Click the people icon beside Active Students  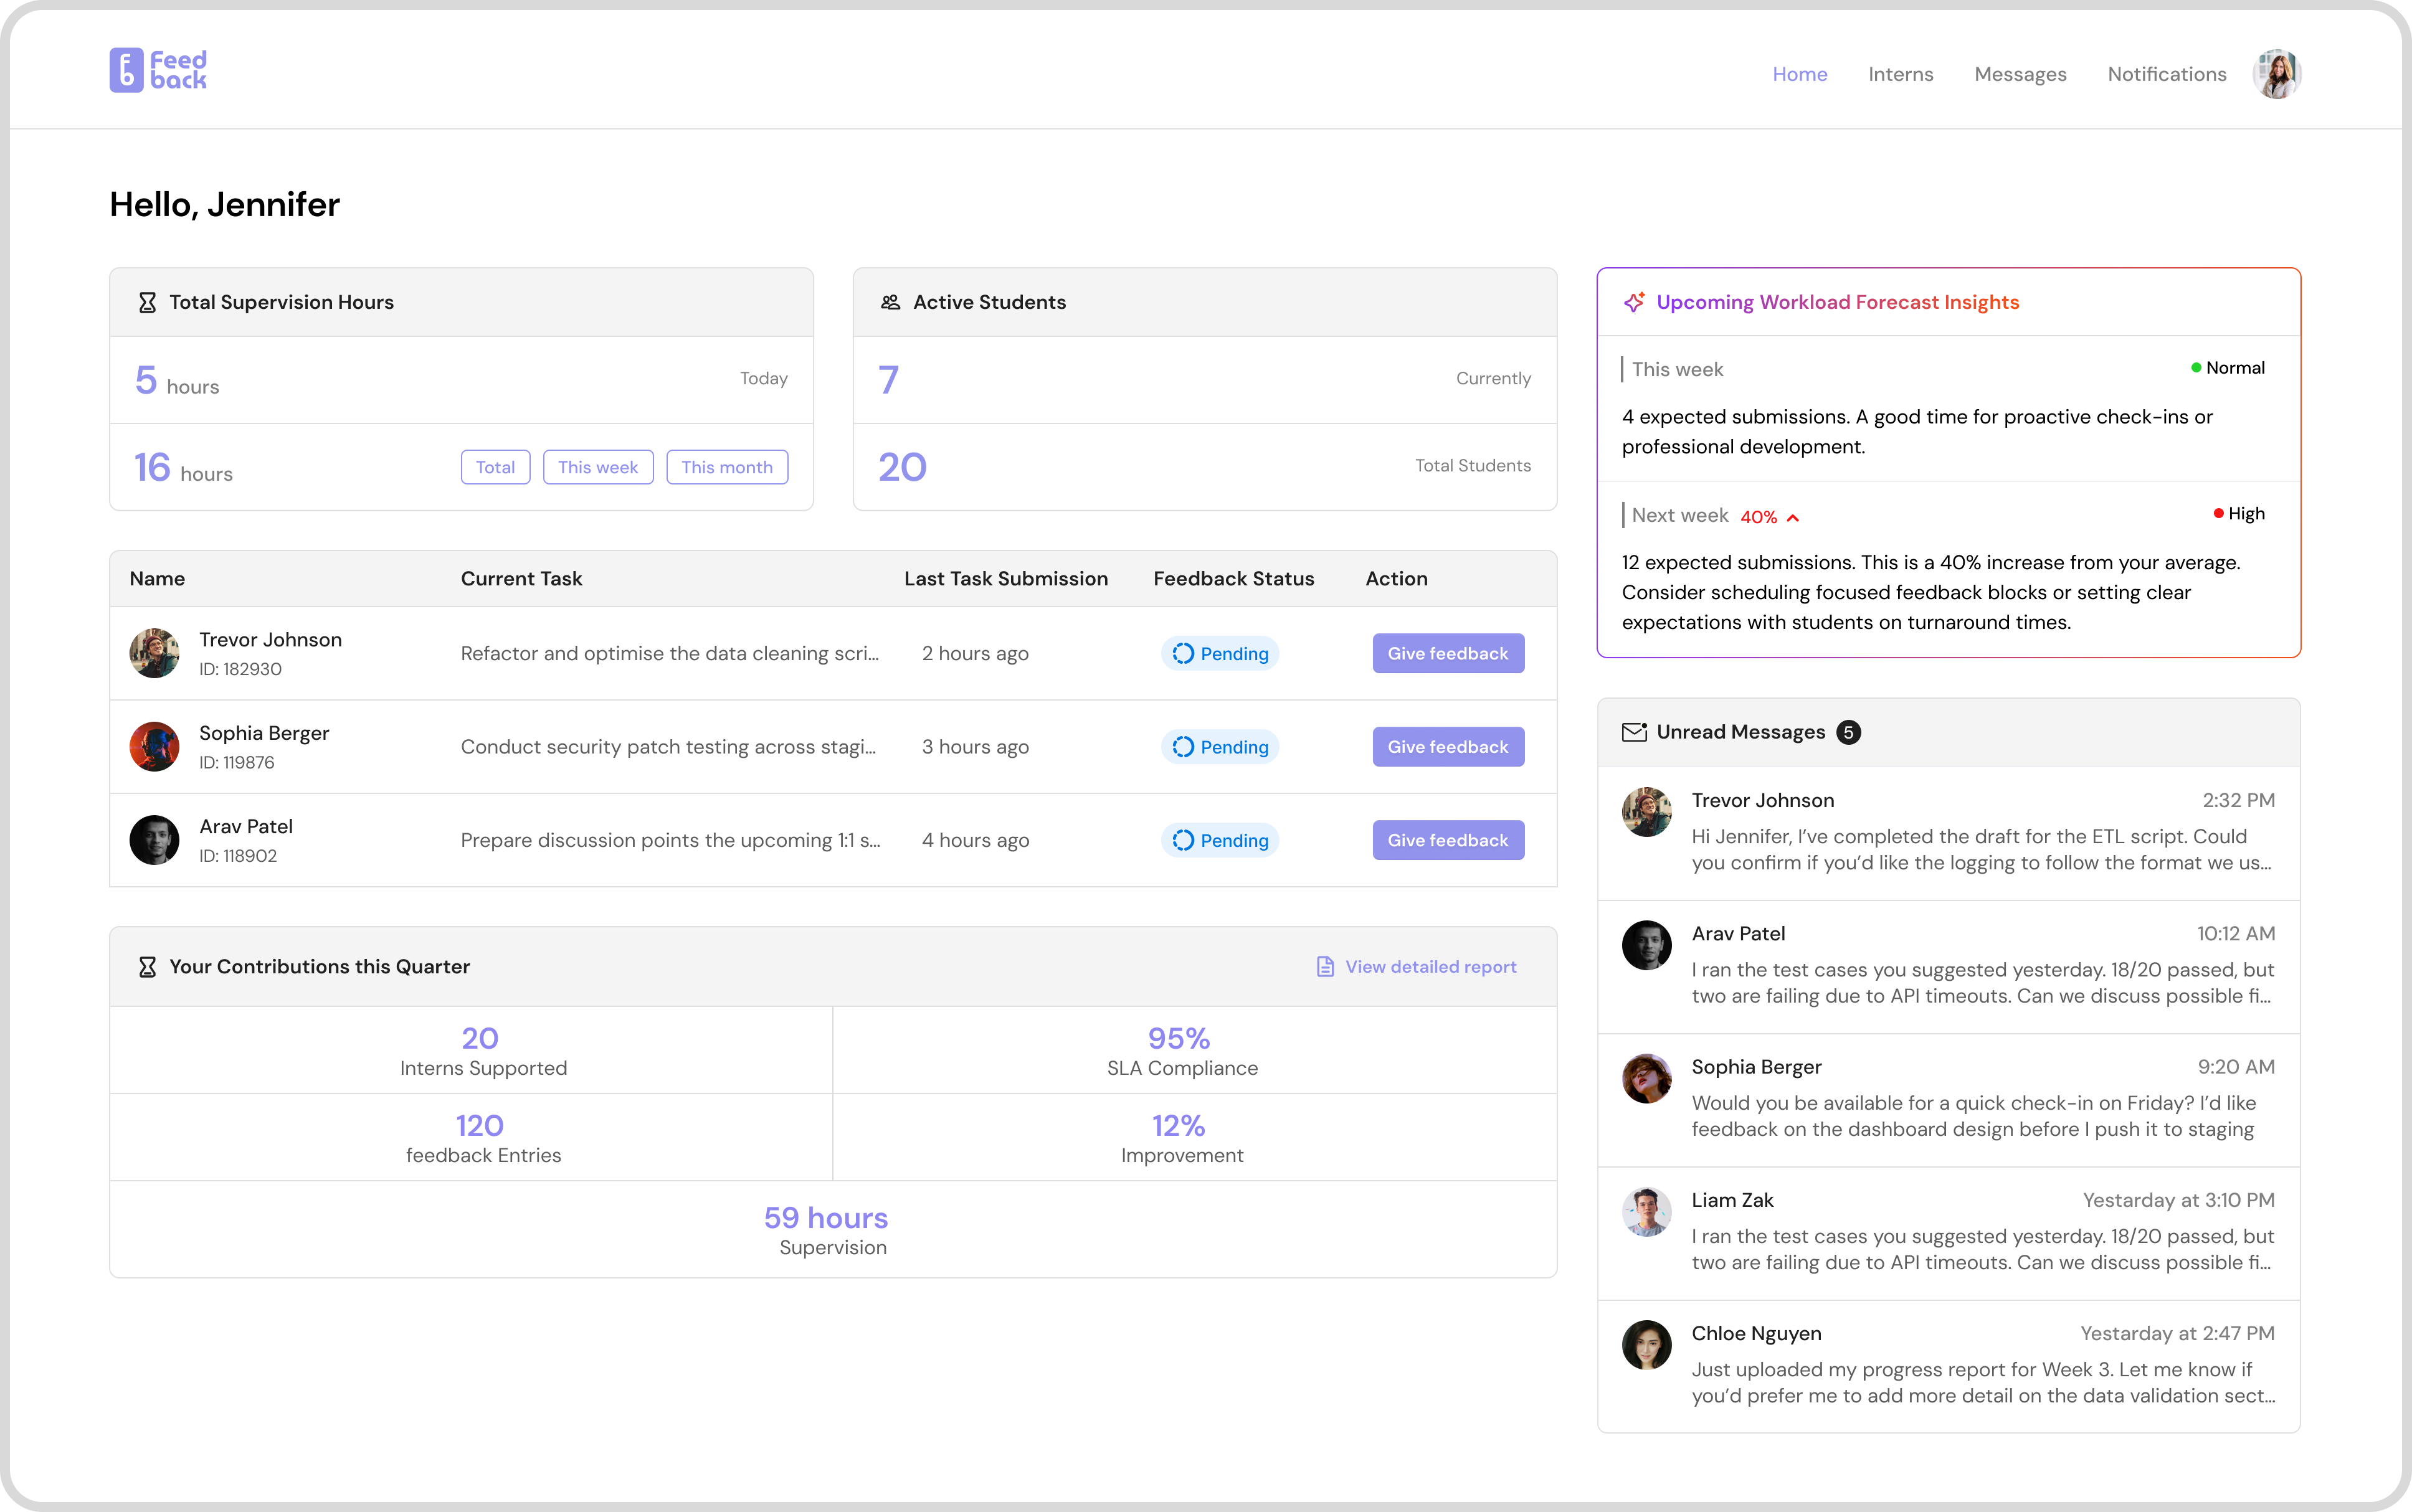(890, 302)
